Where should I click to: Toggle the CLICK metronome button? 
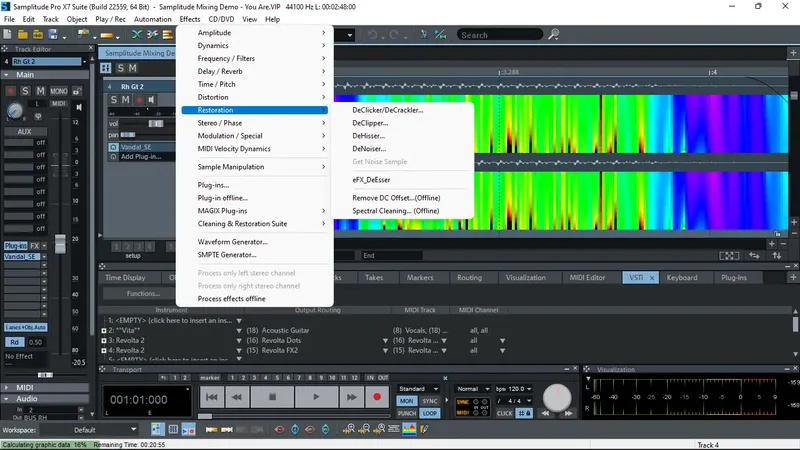pos(505,412)
